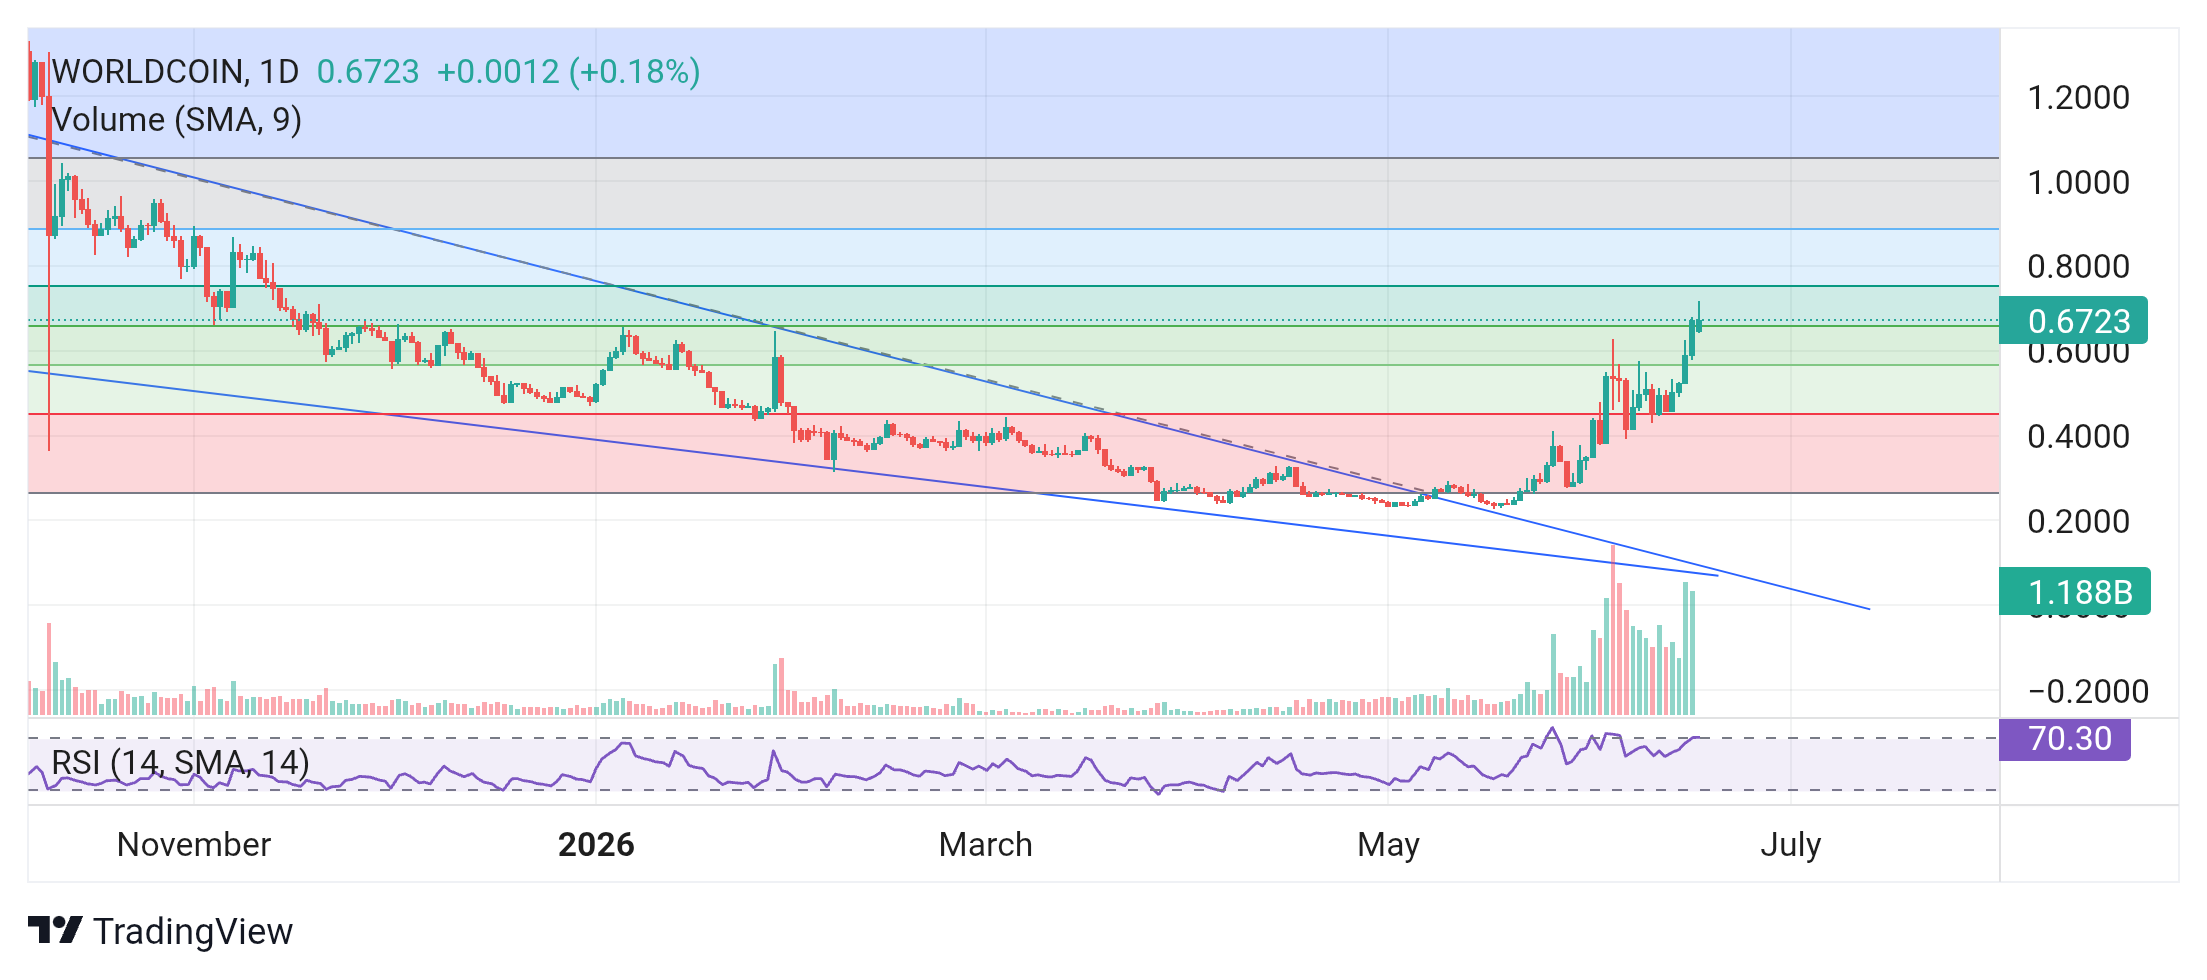
Task: Click the 1.188B volume tag
Action: [2075, 592]
